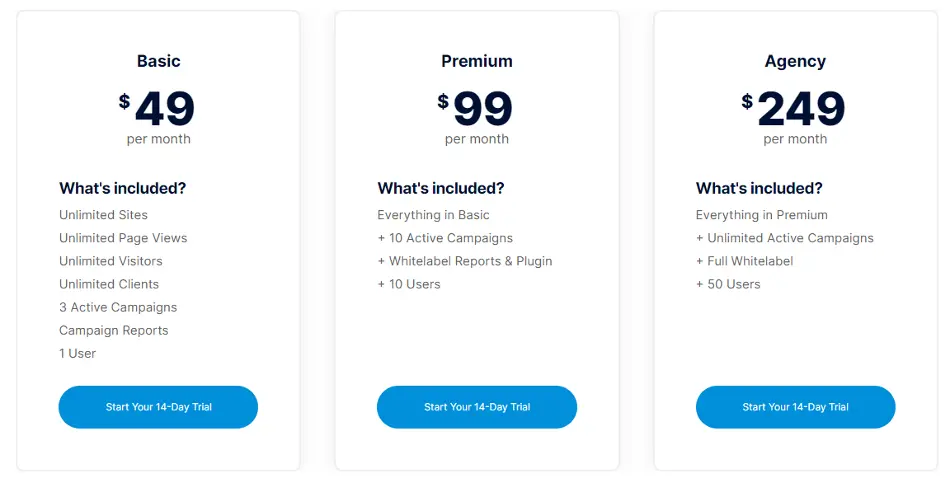Viewport: 950px width, 478px height.
Task: Click the $249 per month price
Action: click(794, 117)
